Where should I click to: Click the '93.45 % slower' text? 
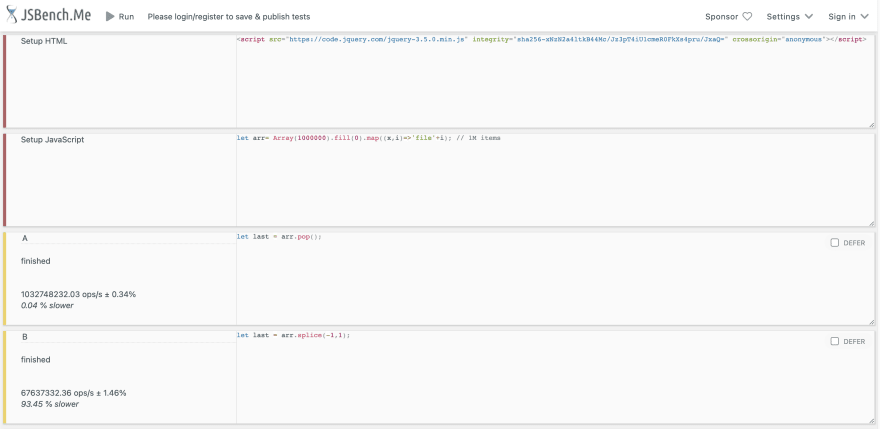click(49, 404)
